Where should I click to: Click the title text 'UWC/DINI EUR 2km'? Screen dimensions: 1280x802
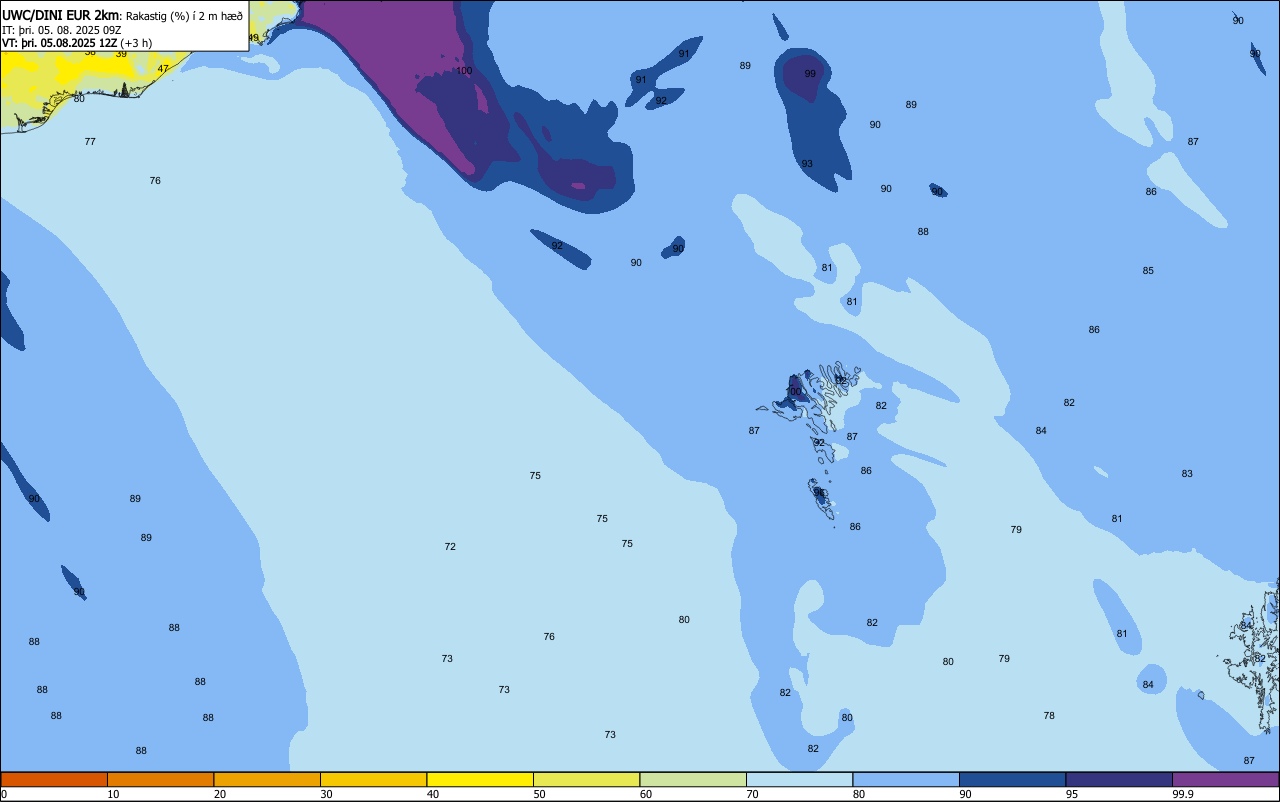61,15
